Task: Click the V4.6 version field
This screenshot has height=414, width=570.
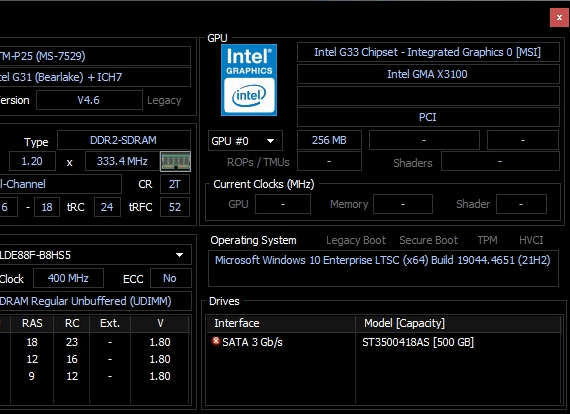Action: [x=89, y=100]
